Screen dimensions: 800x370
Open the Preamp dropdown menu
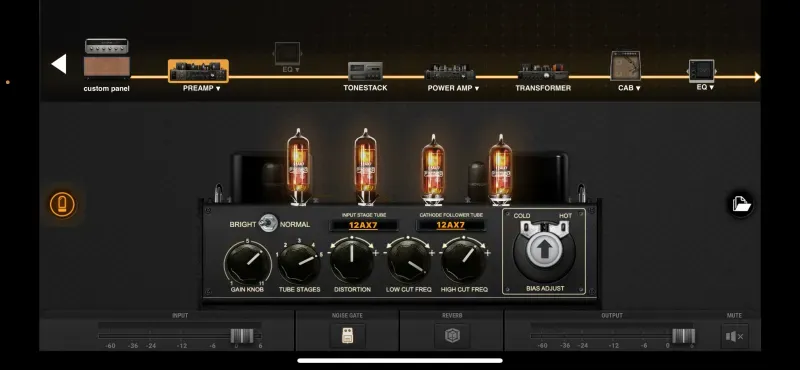pos(202,88)
